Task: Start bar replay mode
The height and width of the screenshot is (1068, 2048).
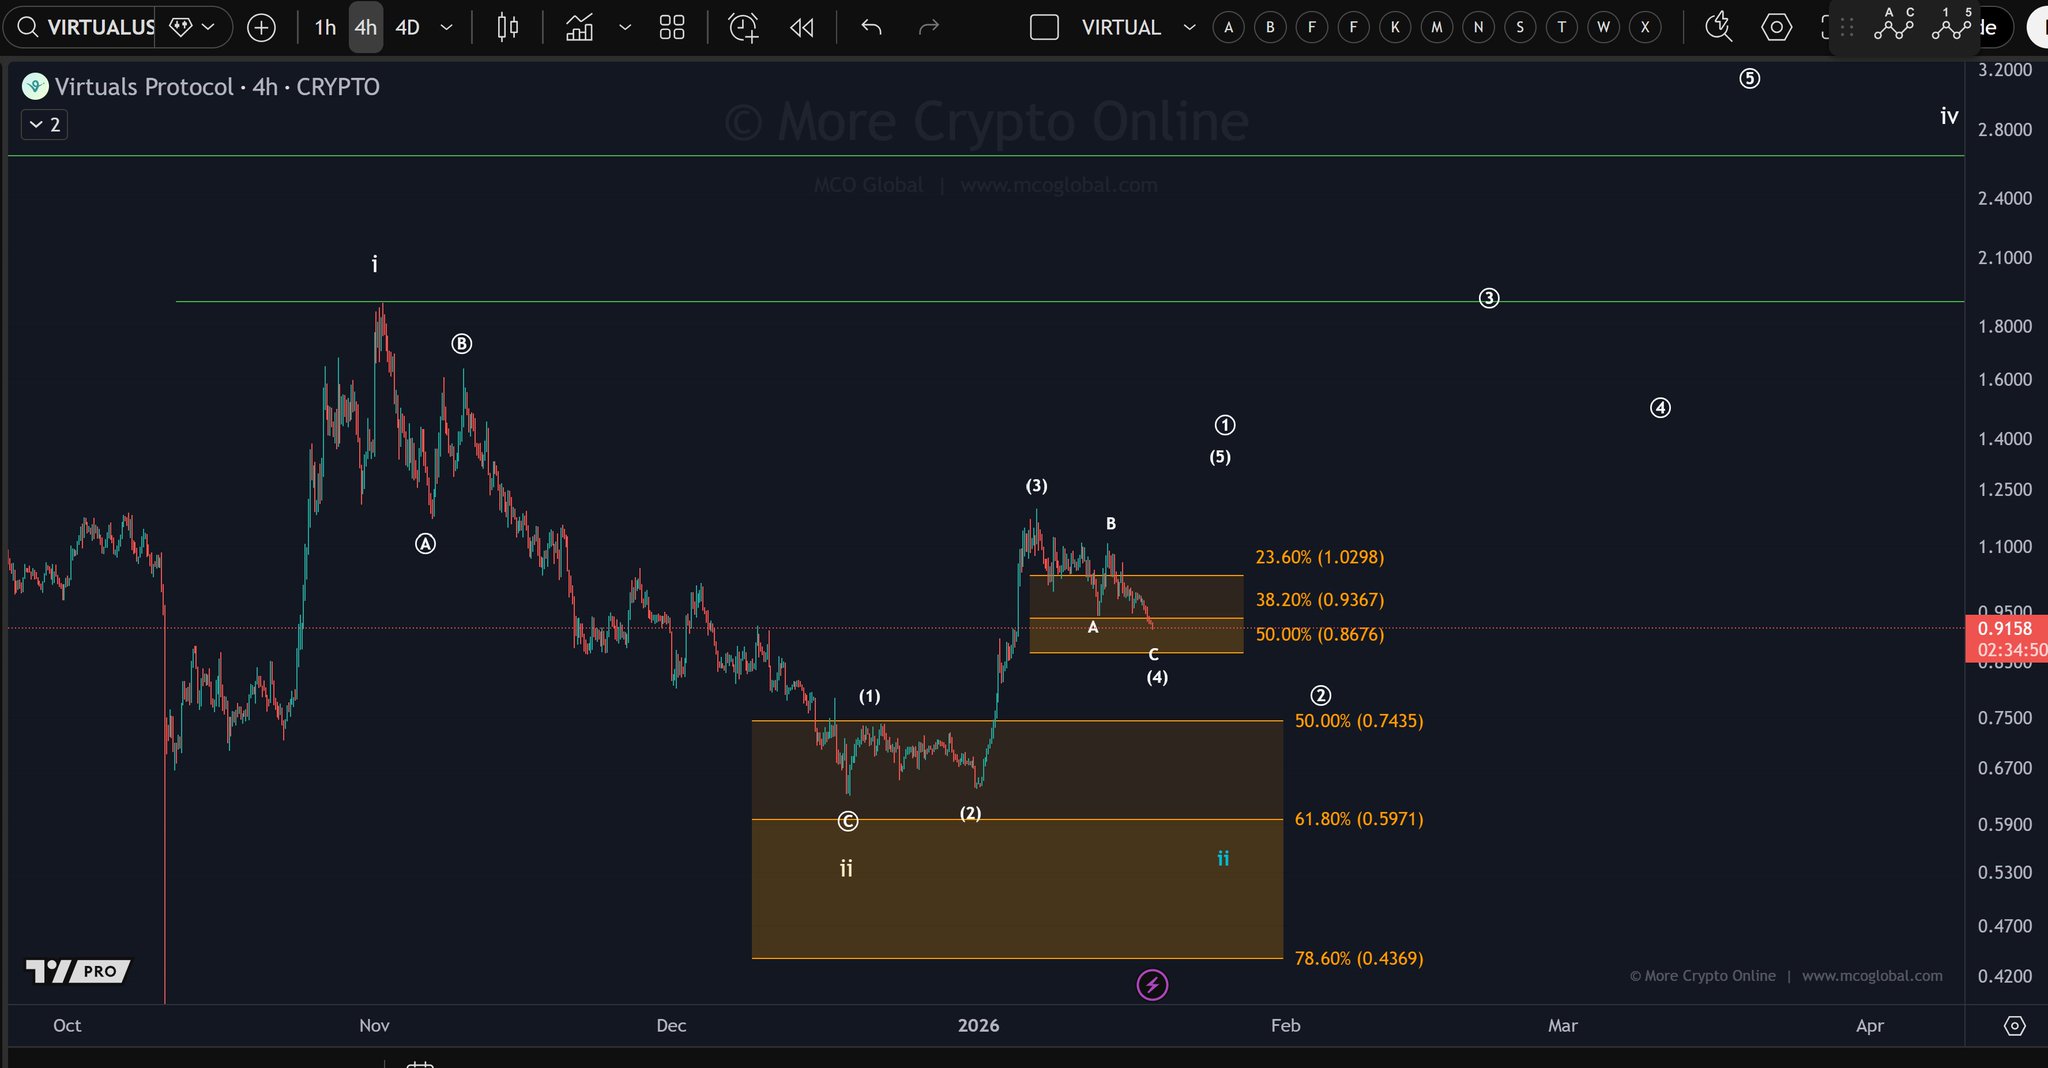Action: [x=801, y=27]
